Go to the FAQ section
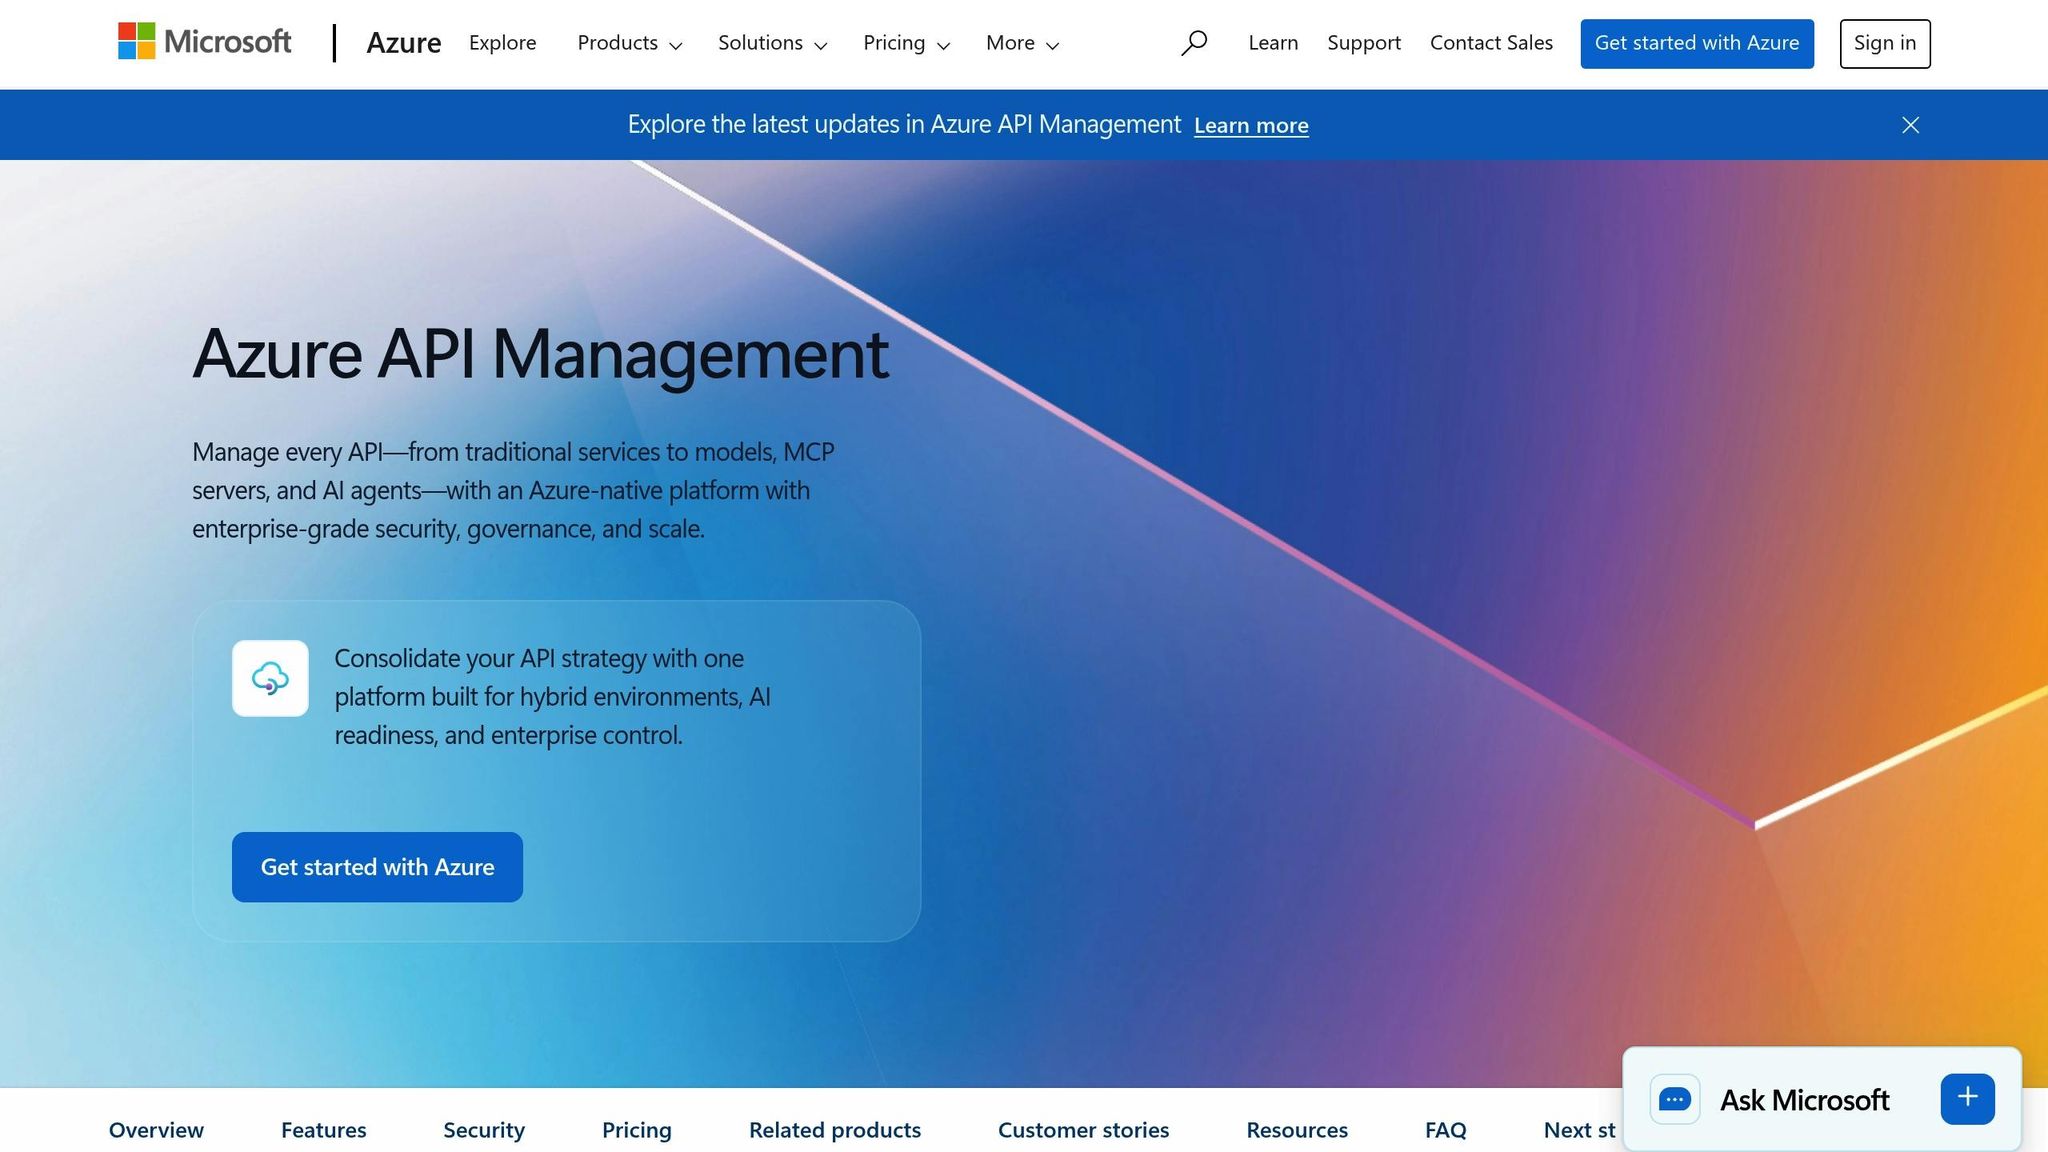This screenshot has height=1152, width=2048. [x=1444, y=1130]
